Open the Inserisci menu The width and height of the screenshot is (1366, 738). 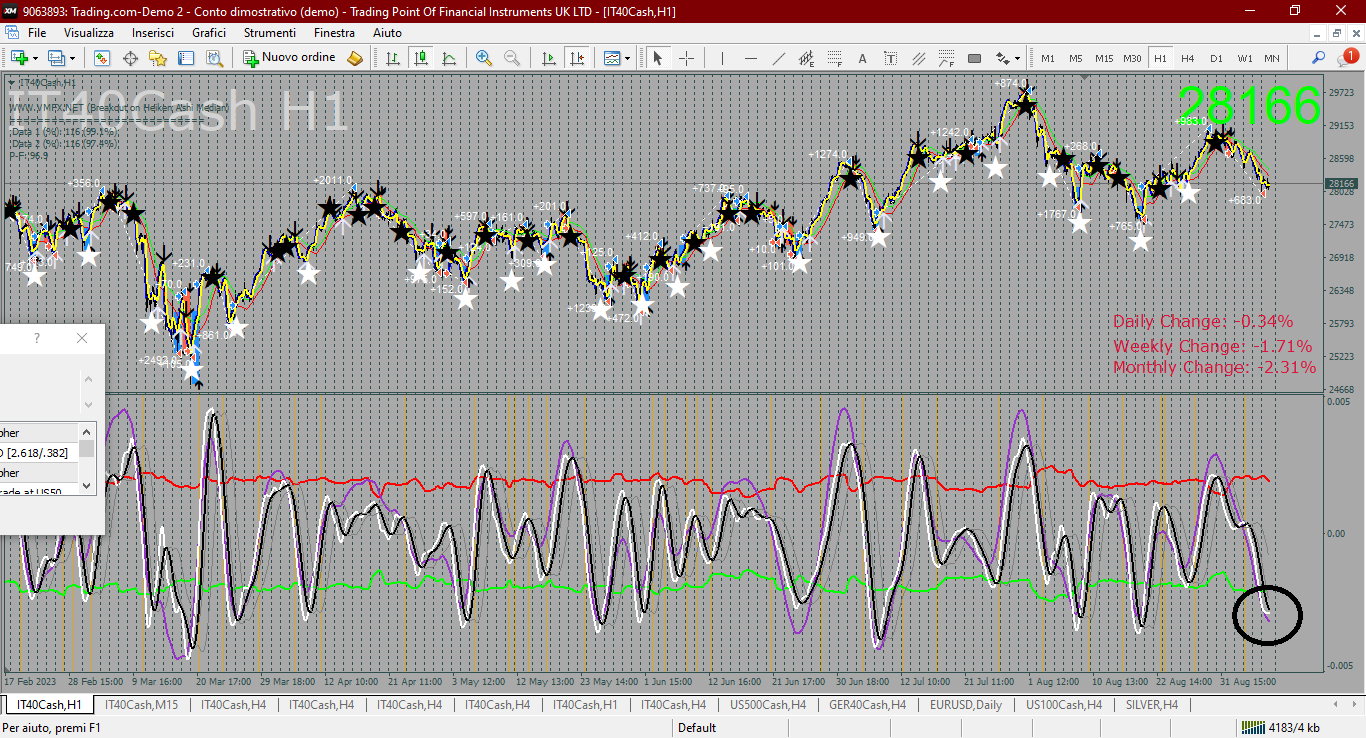click(x=153, y=33)
